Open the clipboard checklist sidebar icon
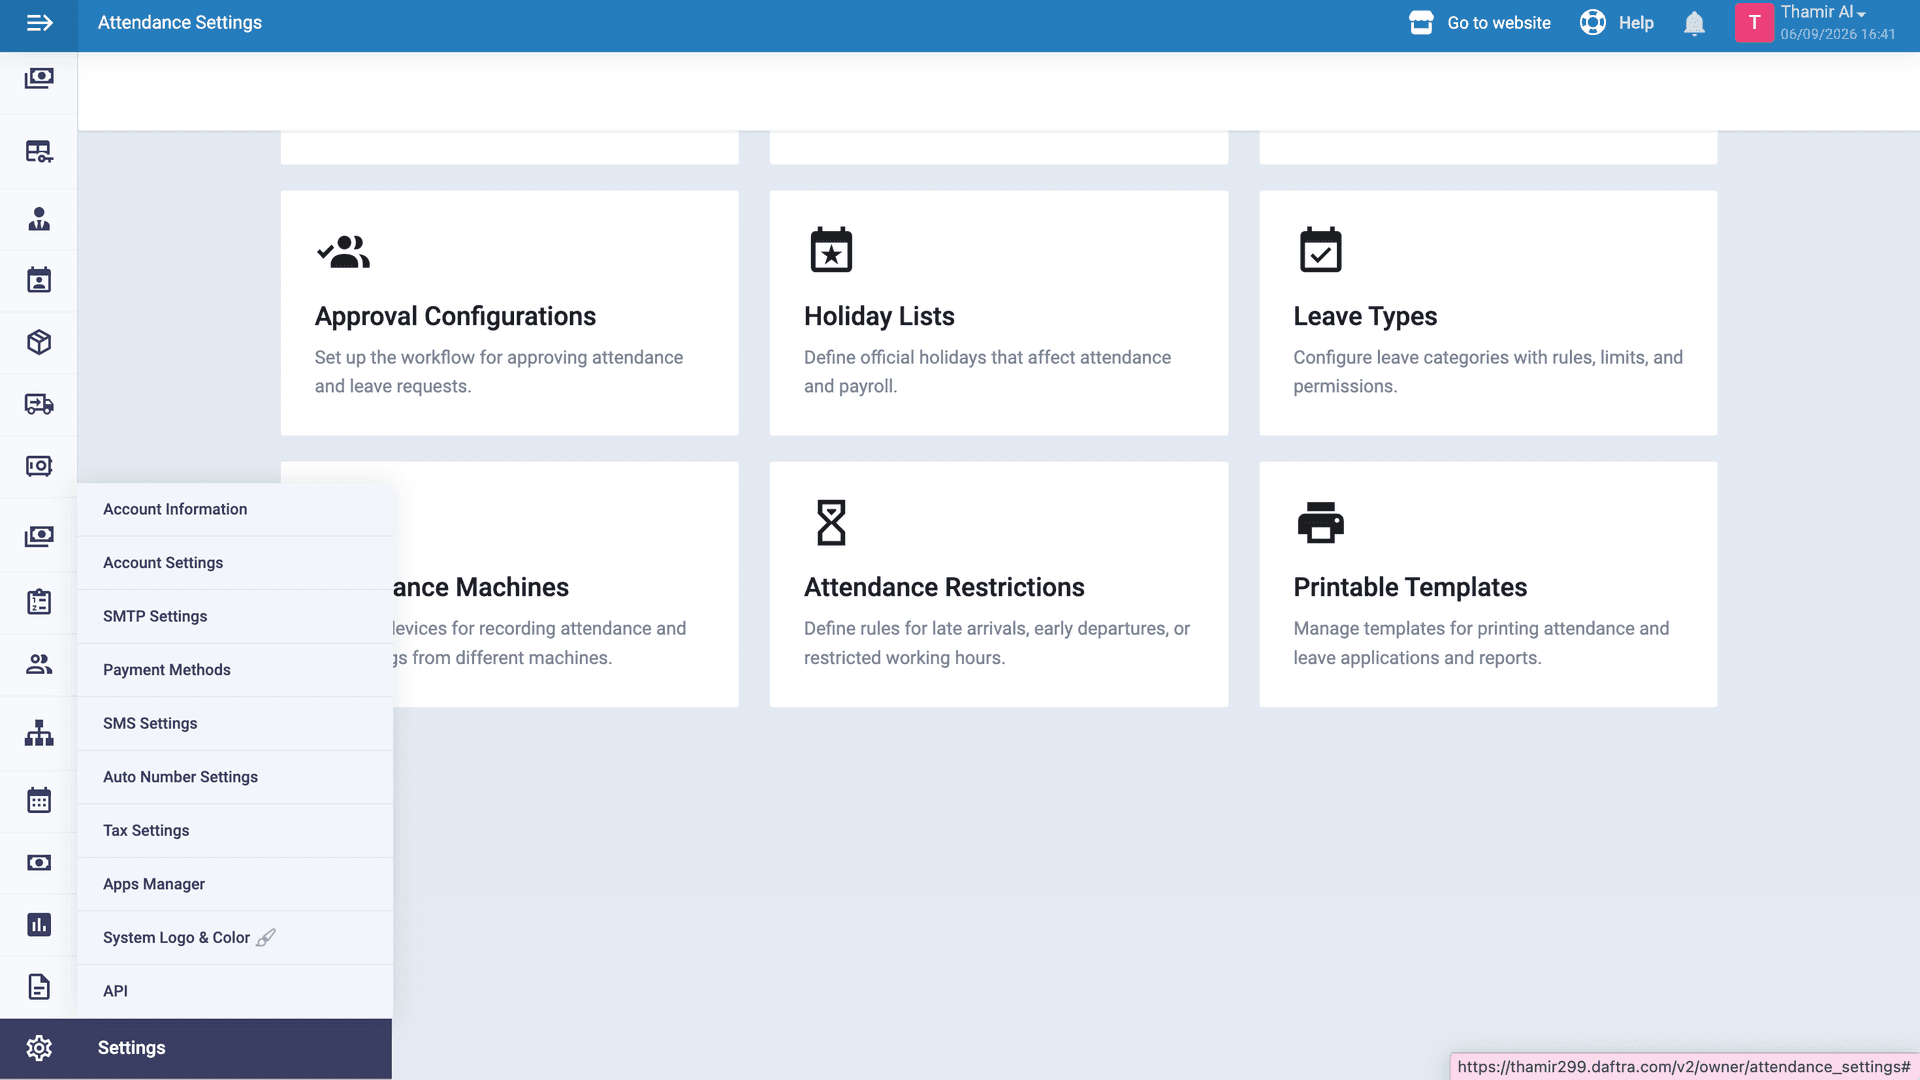 39,602
